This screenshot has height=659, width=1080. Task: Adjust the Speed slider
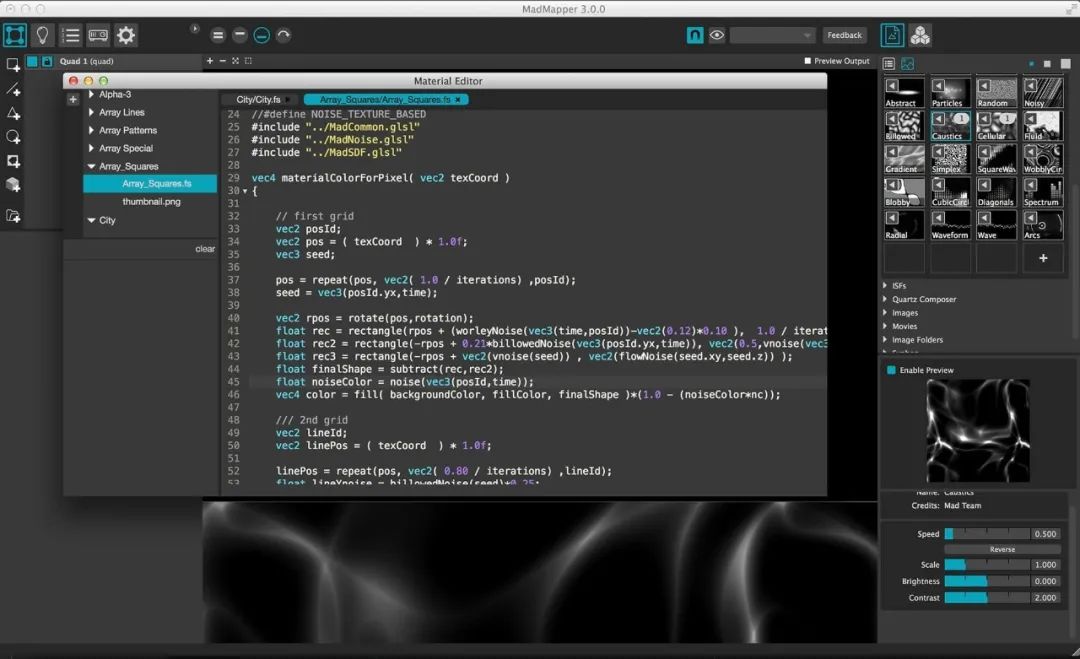pyautogui.click(x=987, y=534)
